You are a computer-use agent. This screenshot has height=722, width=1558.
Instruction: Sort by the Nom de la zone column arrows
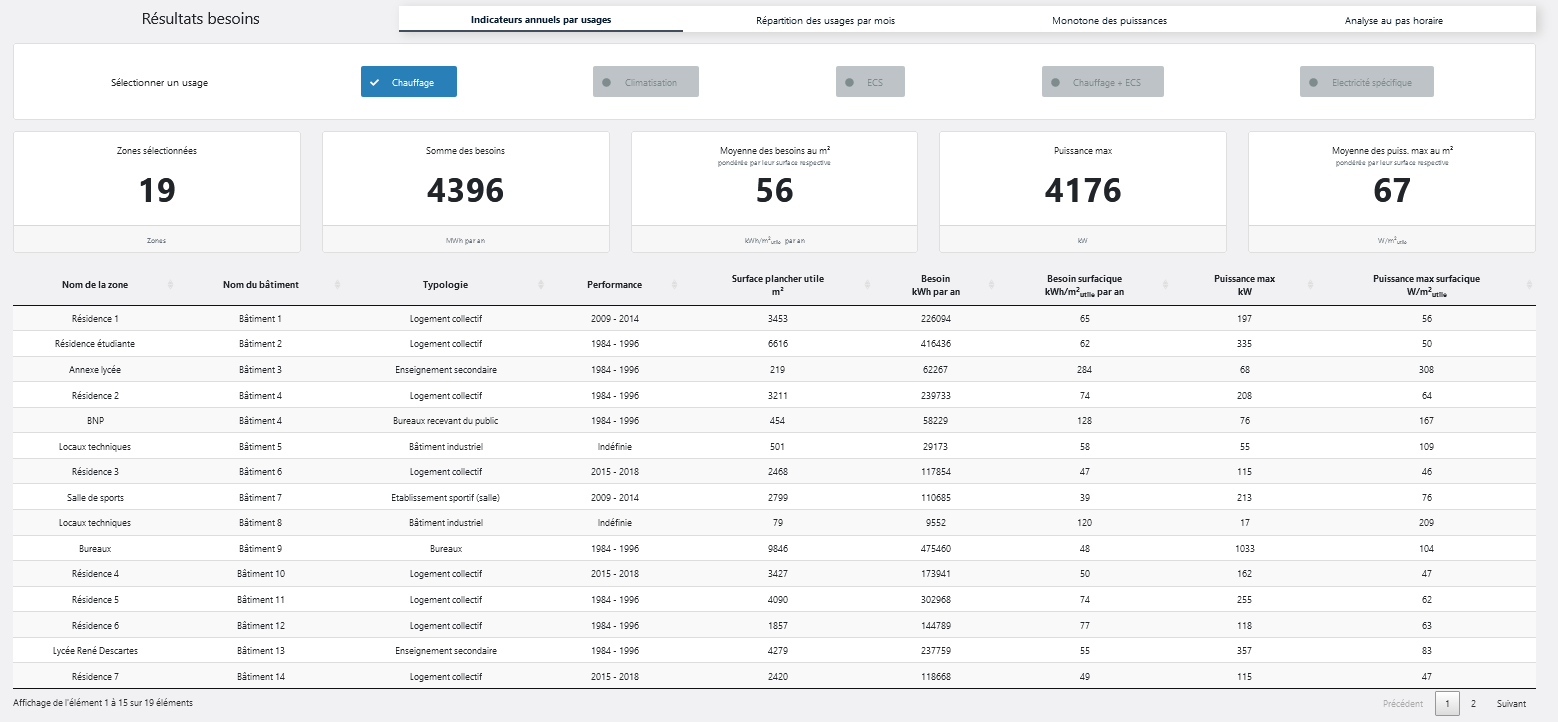(171, 285)
